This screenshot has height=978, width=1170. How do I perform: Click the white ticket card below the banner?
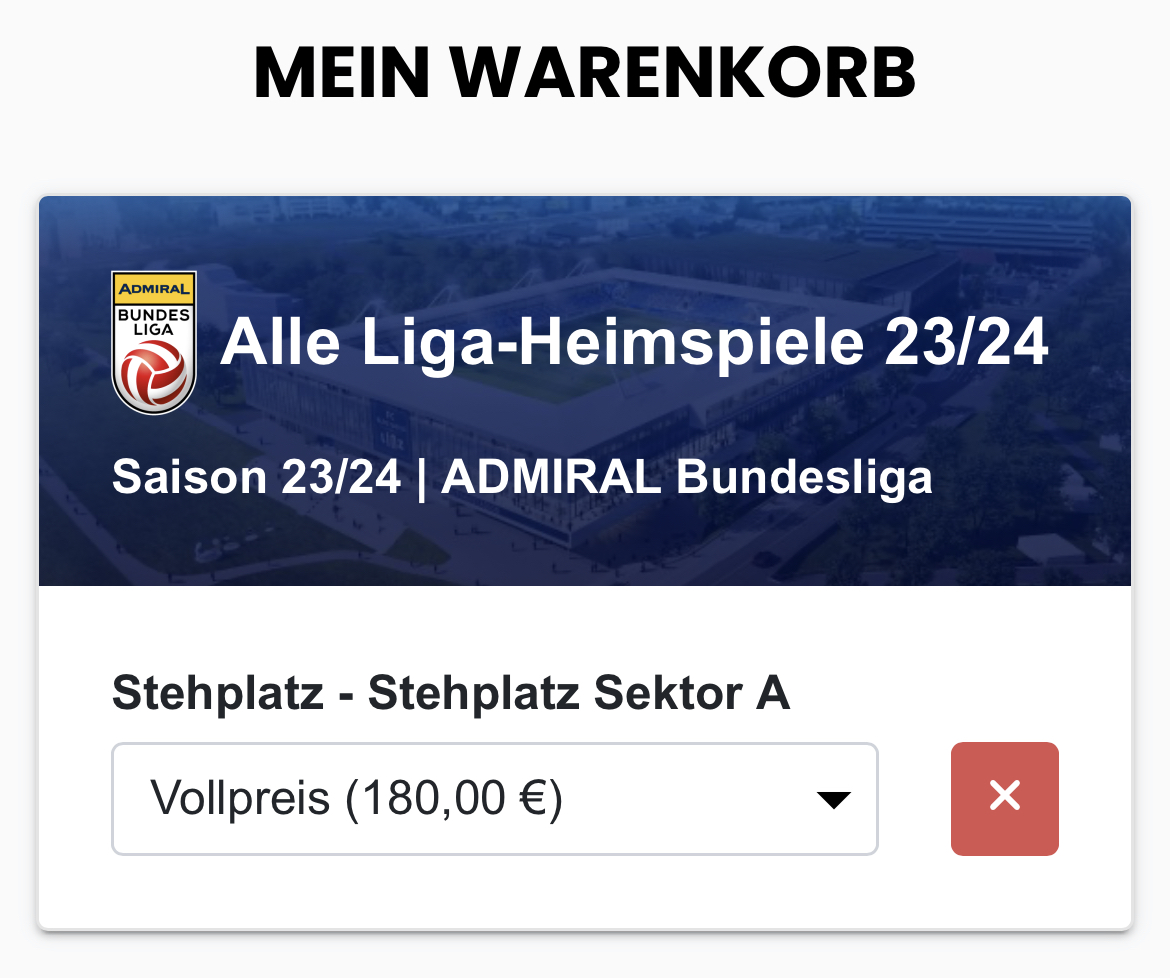tap(585, 757)
